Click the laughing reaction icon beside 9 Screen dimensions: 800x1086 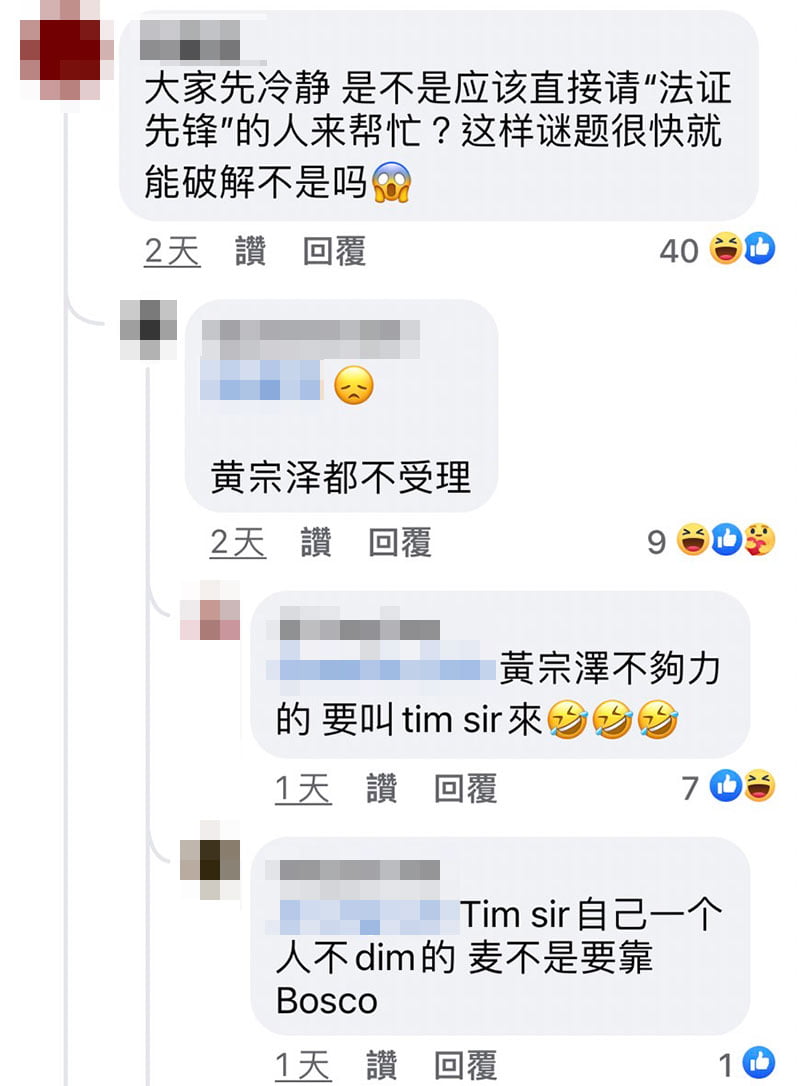[693, 540]
